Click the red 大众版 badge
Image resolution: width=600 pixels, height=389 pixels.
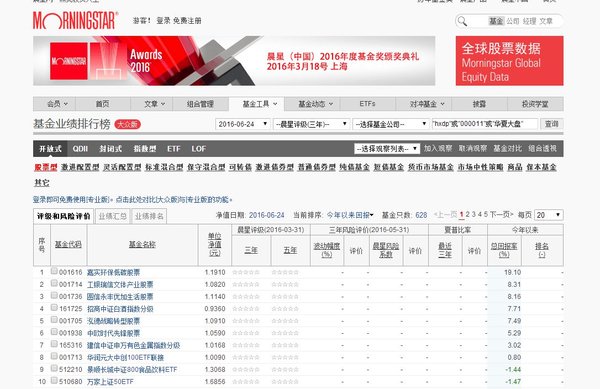click(127, 124)
